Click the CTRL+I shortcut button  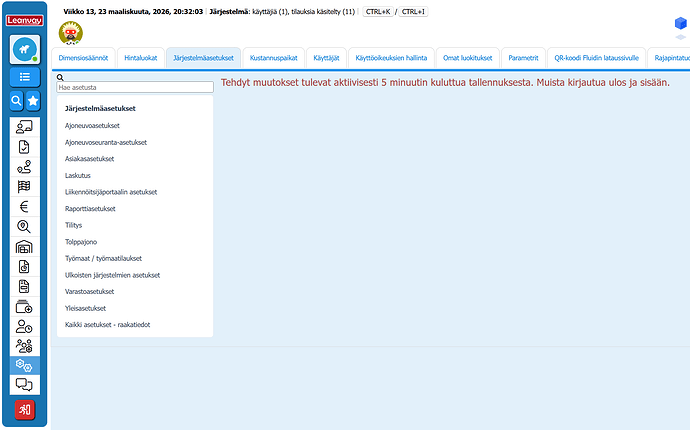413,12
